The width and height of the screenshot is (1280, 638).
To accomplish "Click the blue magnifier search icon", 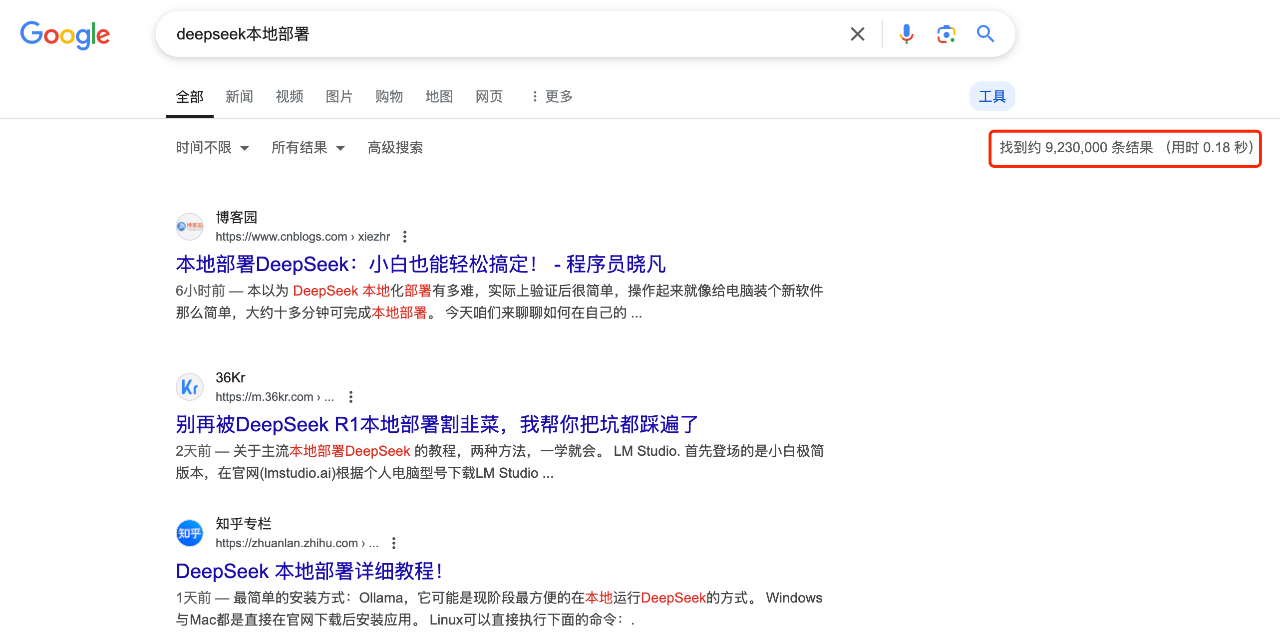I will (986, 34).
